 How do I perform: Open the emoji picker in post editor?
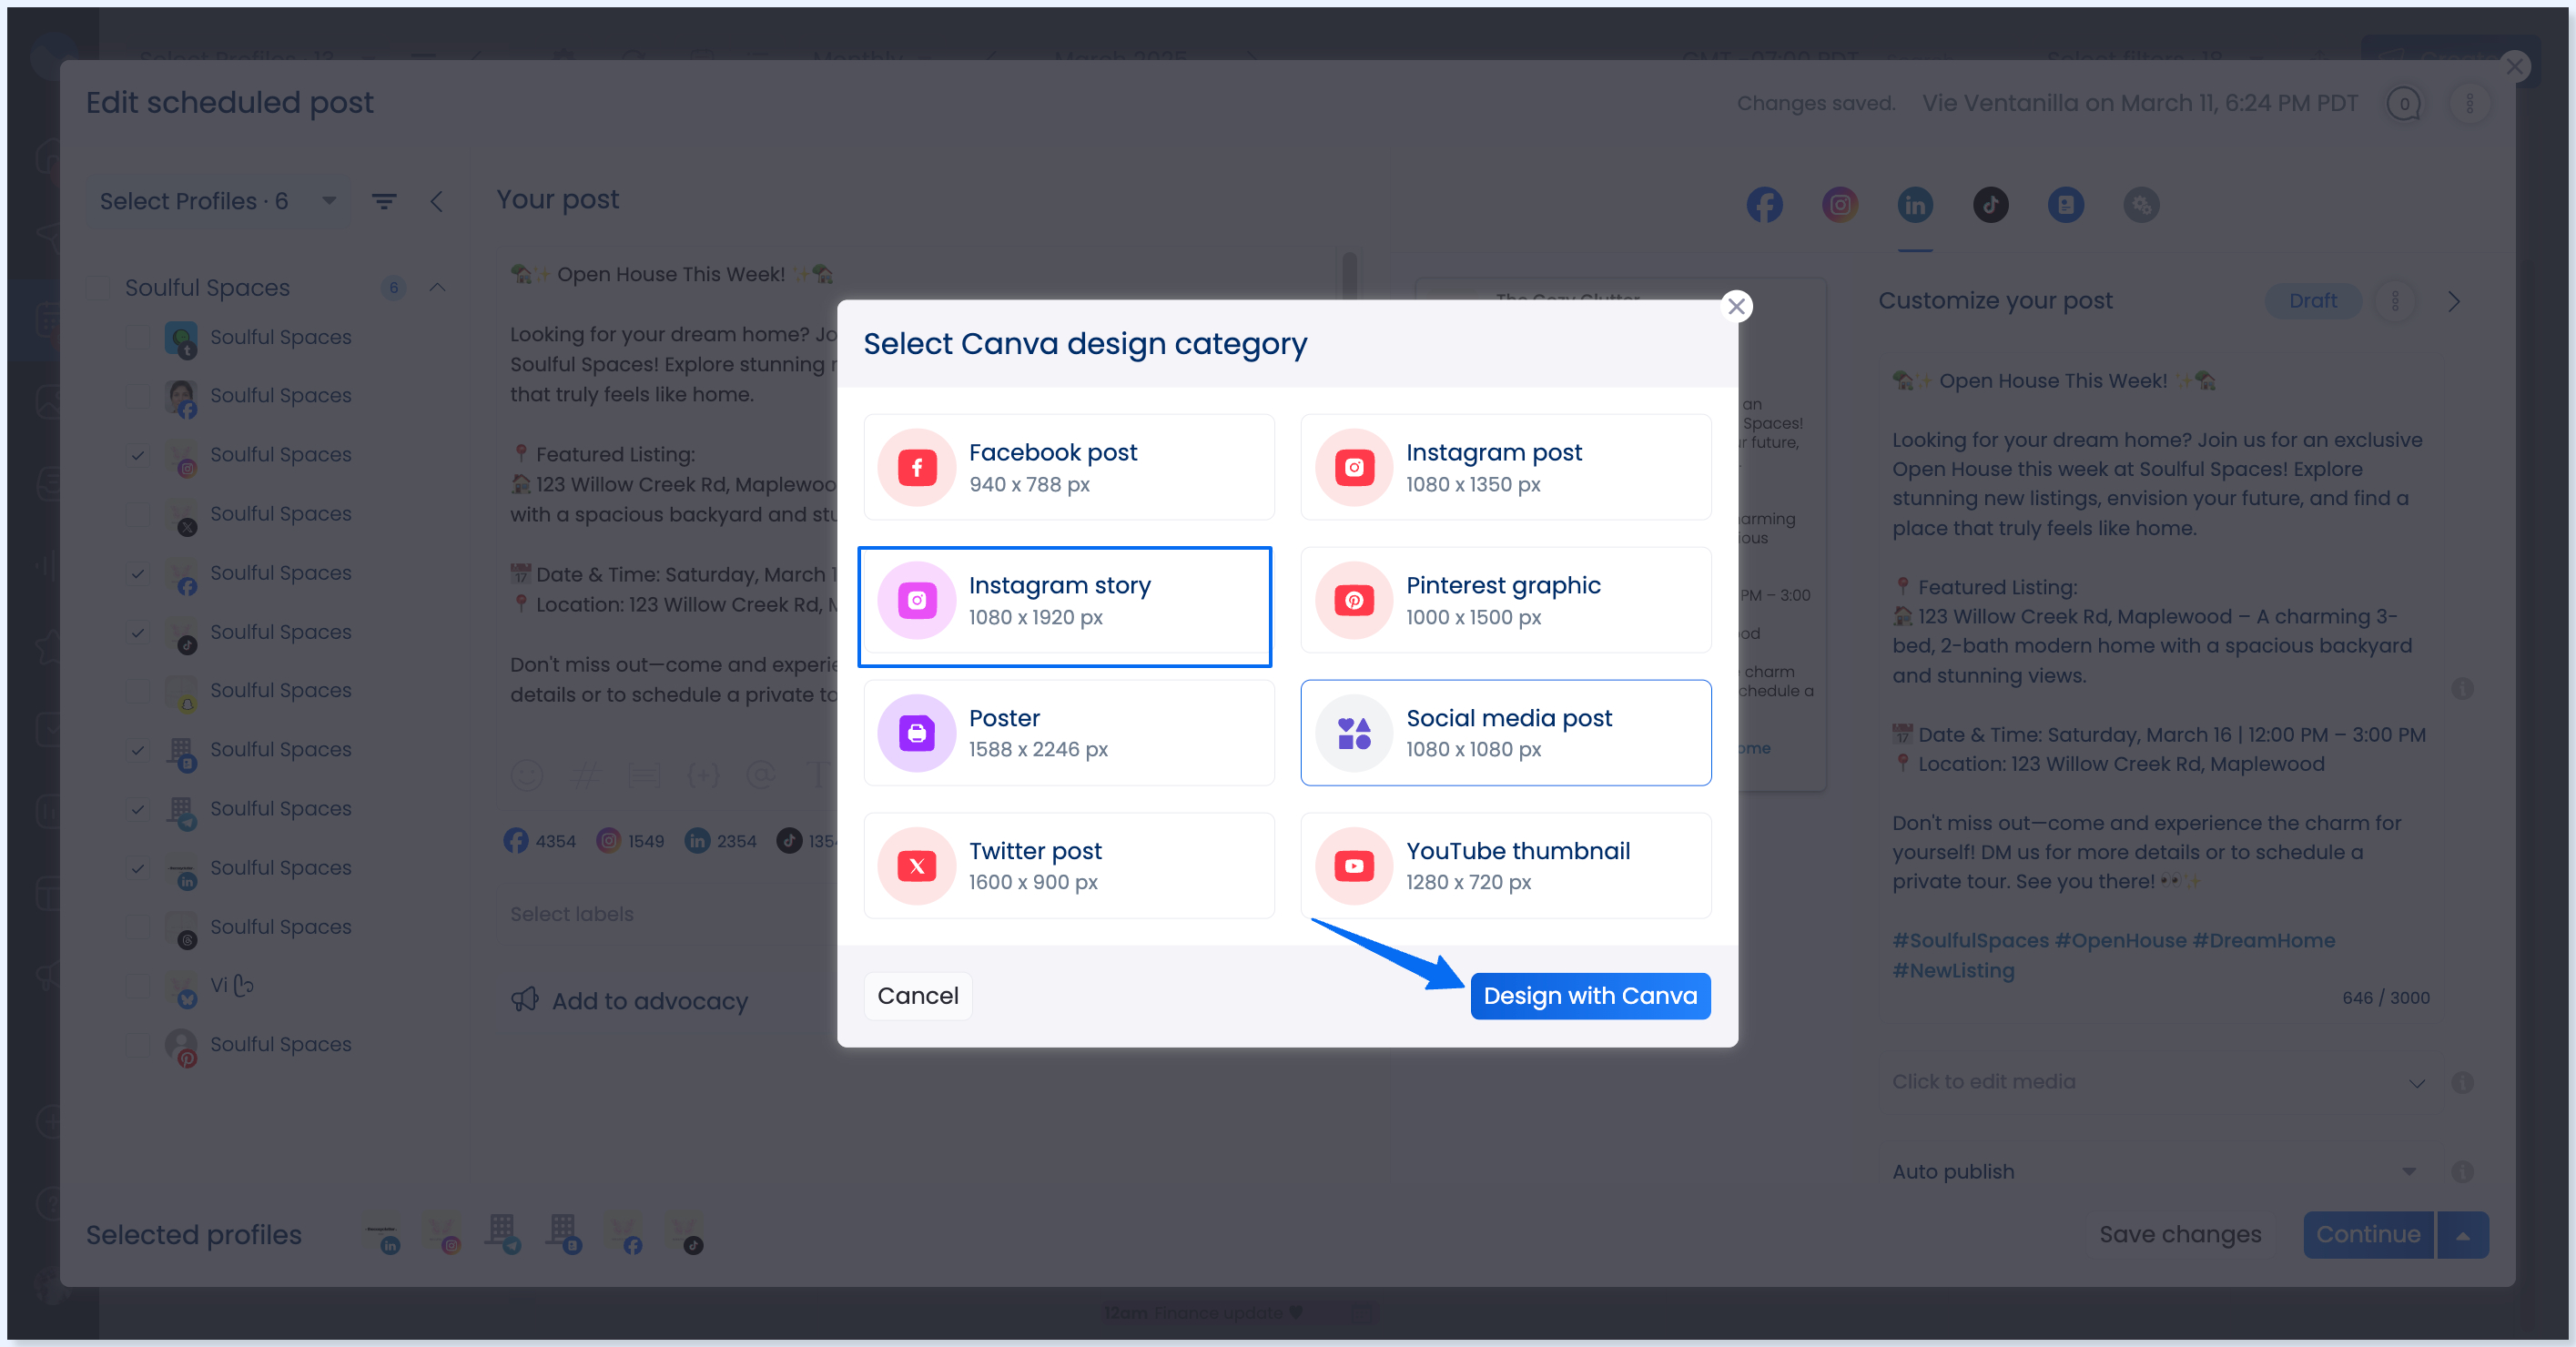coord(527,775)
